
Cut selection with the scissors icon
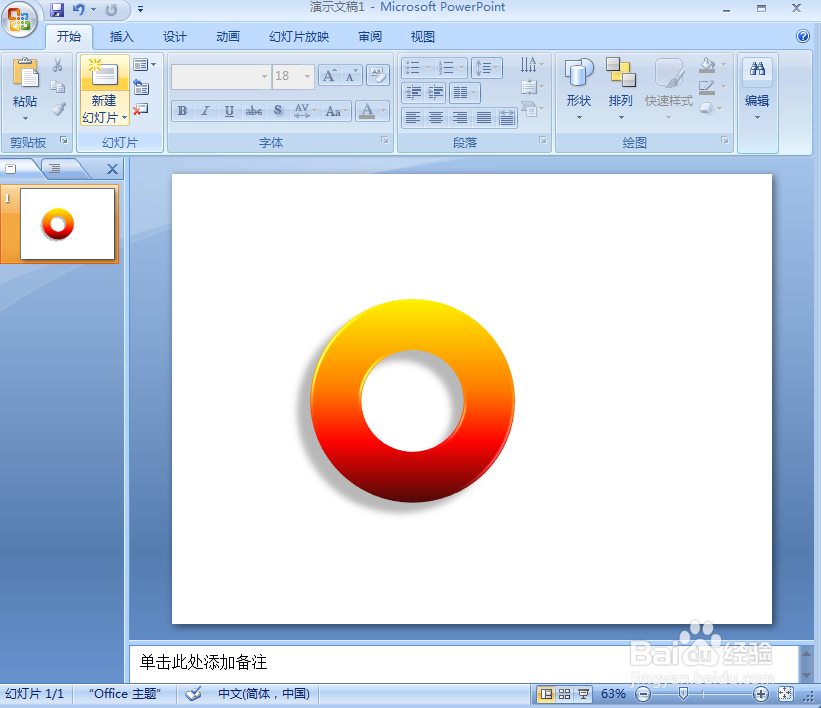tap(58, 65)
